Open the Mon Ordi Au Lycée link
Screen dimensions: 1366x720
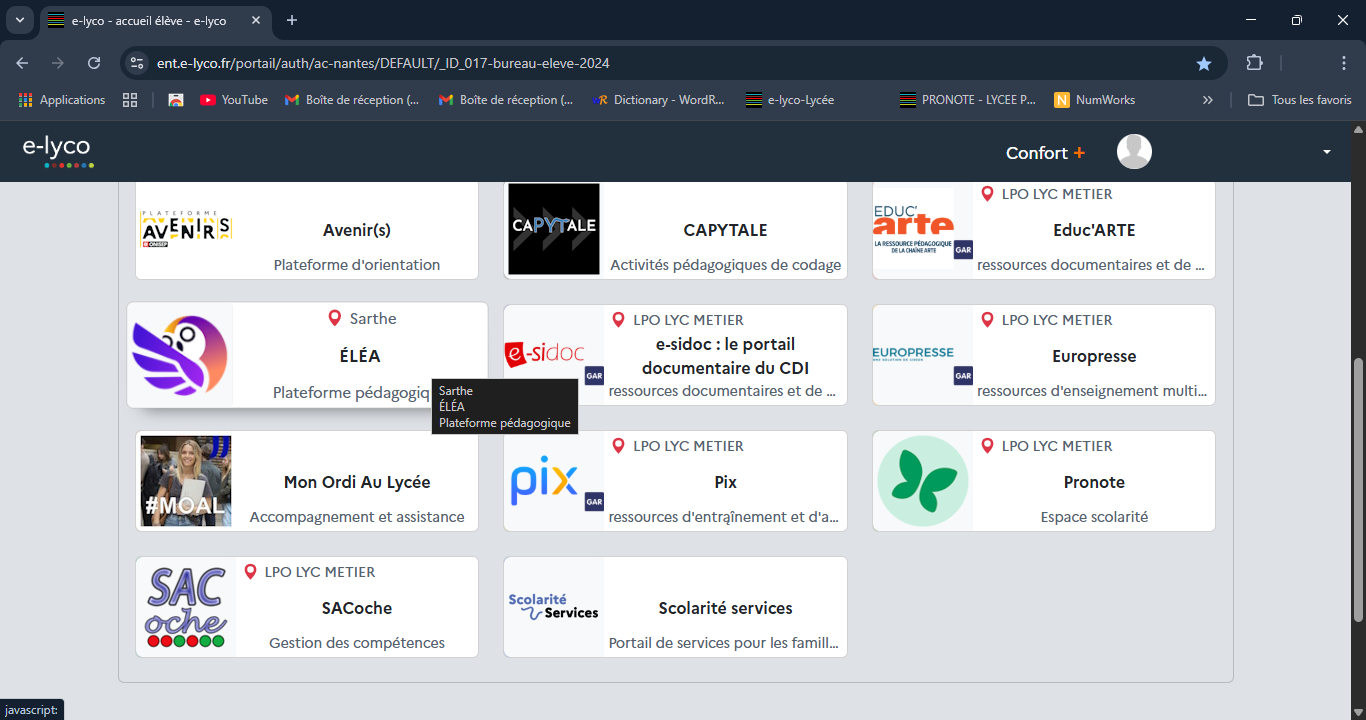pyautogui.click(x=356, y=482)
